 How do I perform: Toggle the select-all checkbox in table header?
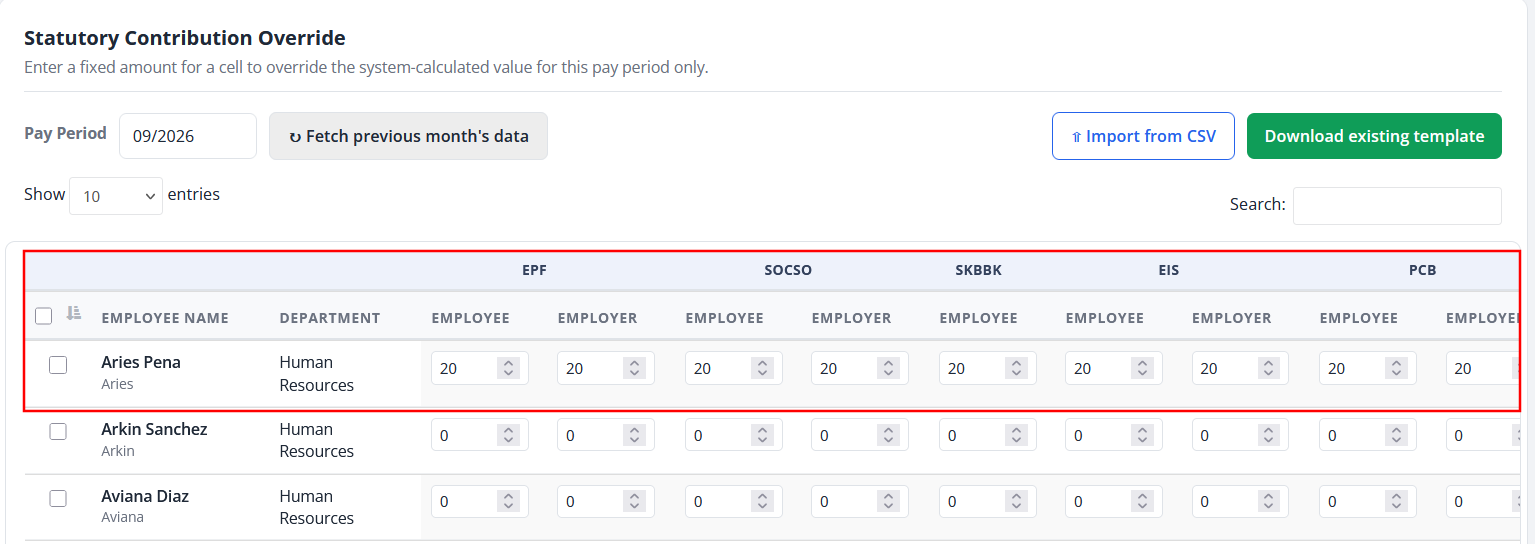tap(43, 316)
